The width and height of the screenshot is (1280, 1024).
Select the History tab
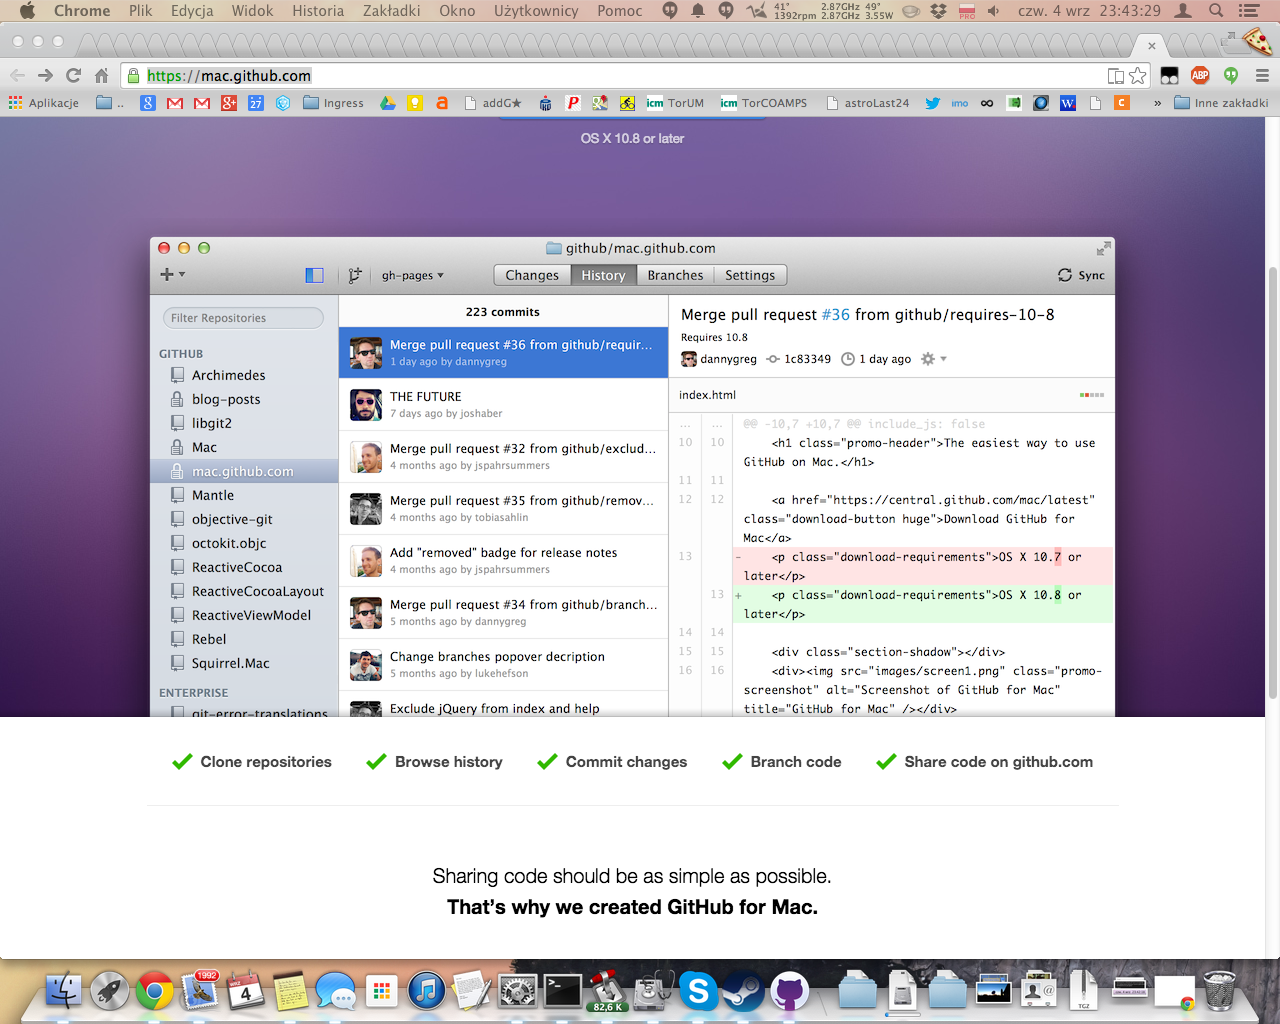(x=603, y=275)
